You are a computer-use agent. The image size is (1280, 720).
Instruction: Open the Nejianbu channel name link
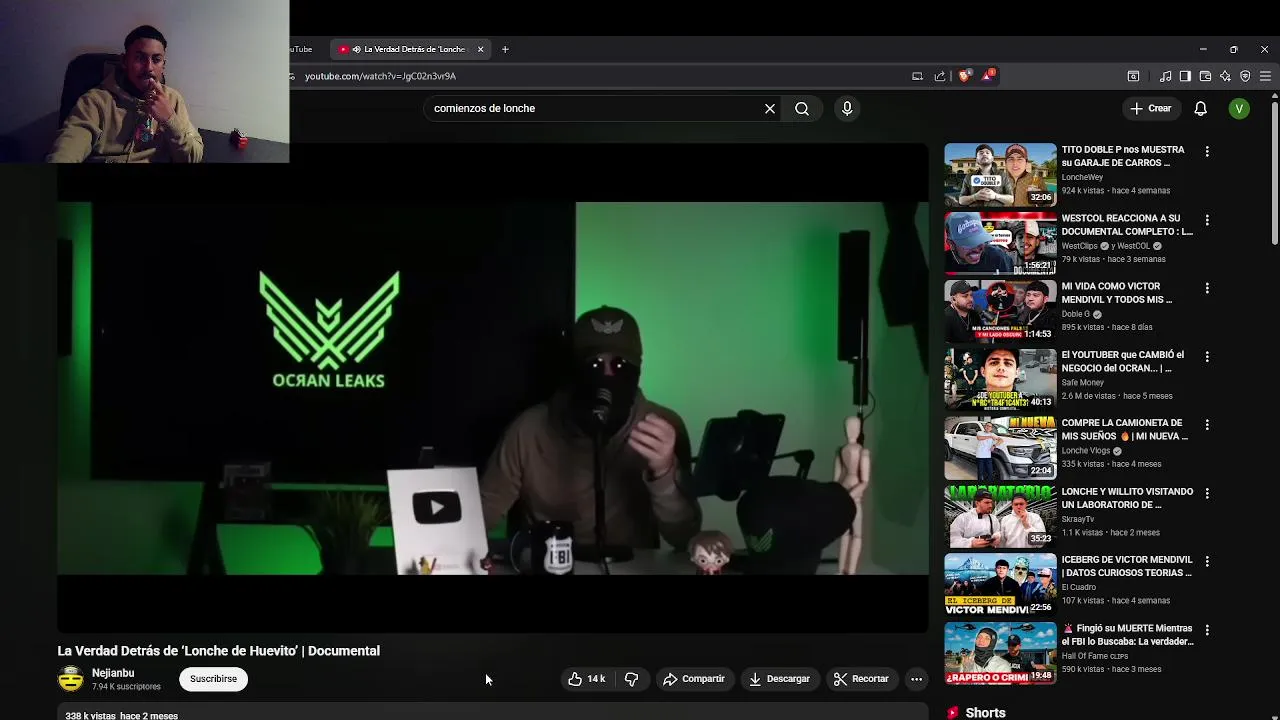pos(113,673)
